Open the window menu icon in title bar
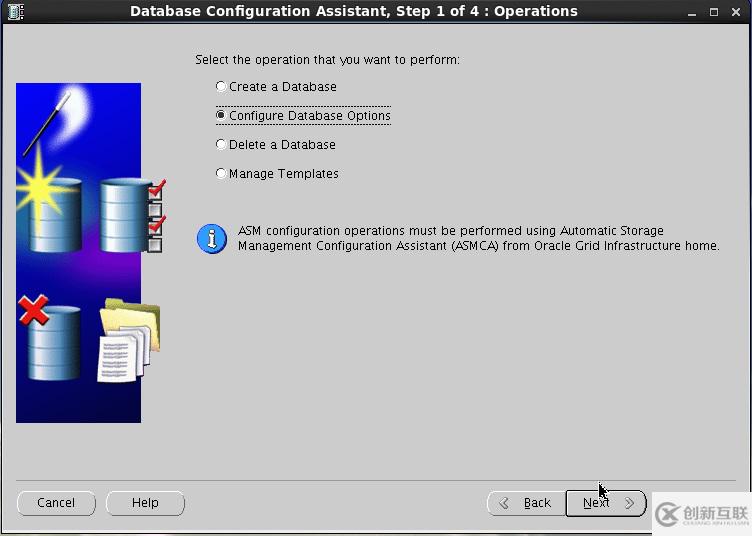 12,12
